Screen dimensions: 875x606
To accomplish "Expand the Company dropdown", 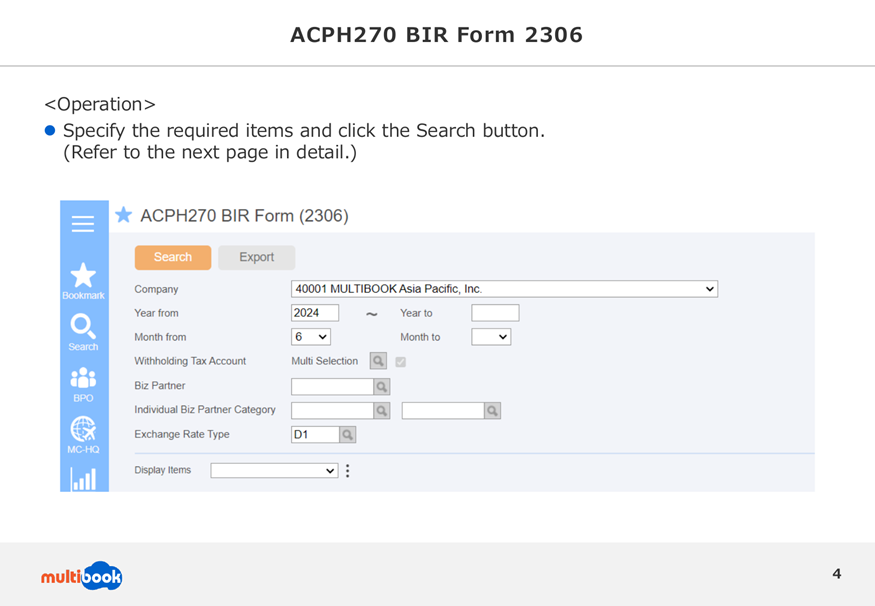I will point(504,289).
